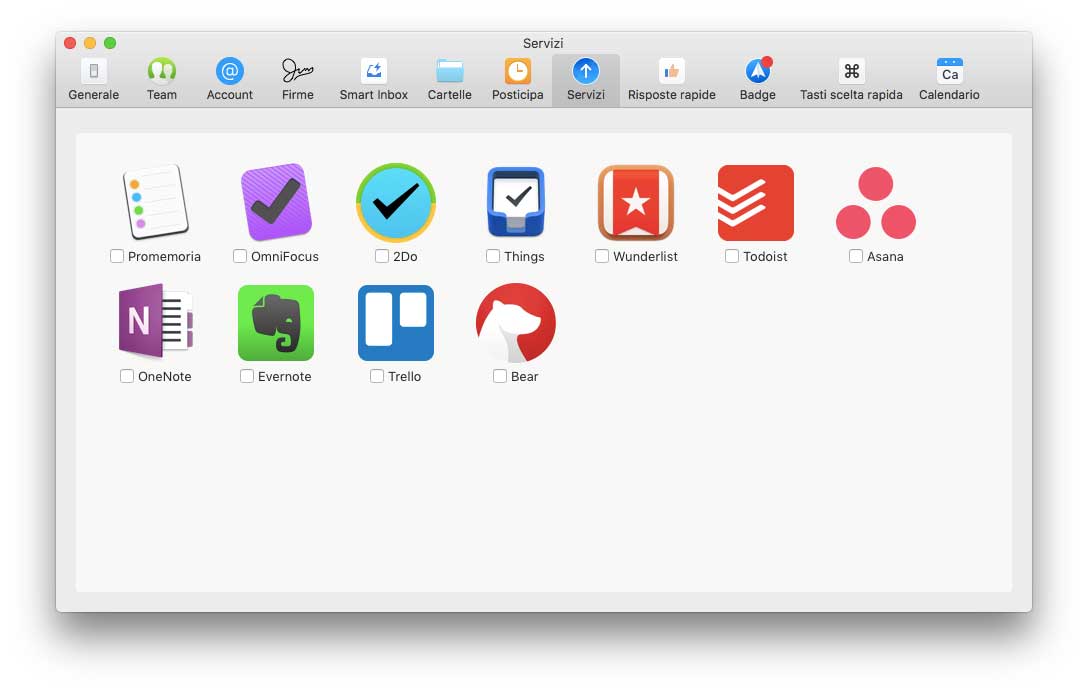
Task: Click the Todoist red icon
Action: click(x=756, y=202)
